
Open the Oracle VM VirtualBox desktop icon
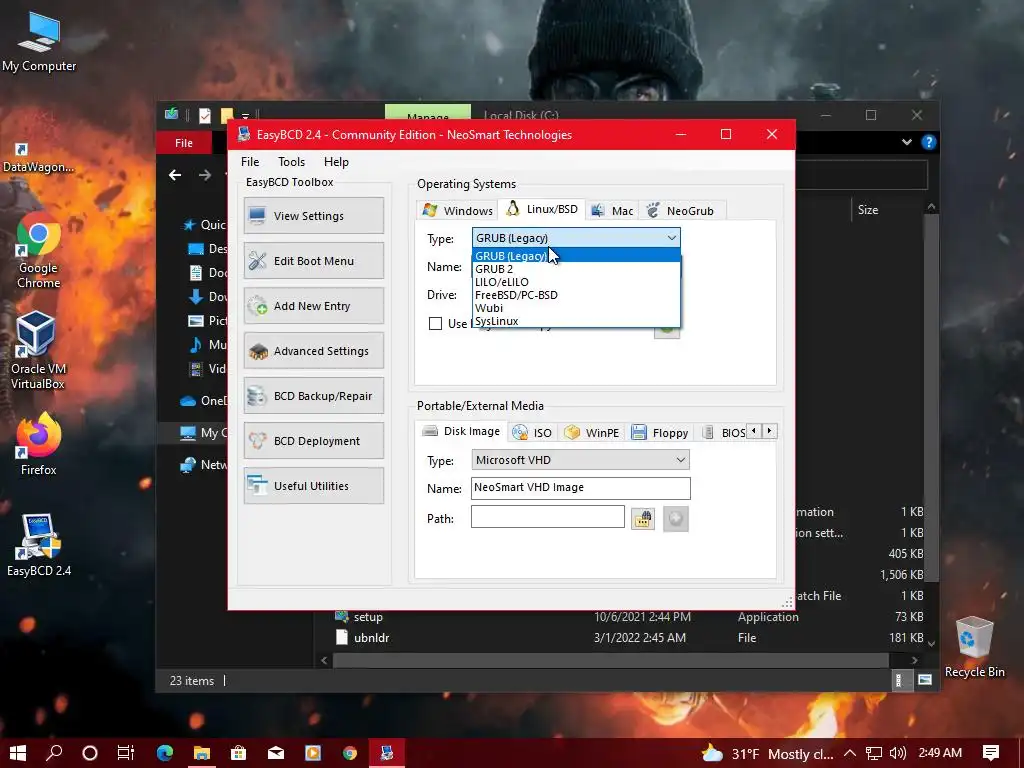(38, 351)
